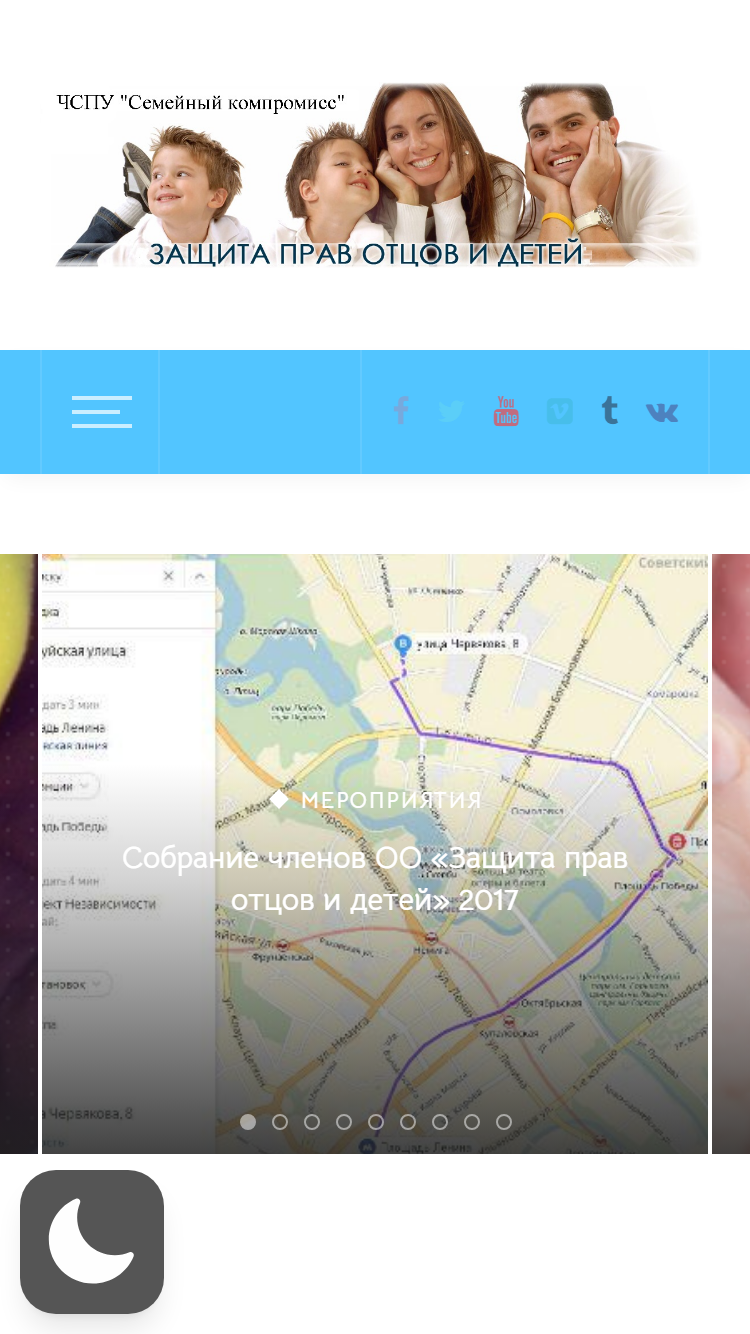Select the first slider dot
The height and width of the screenshot is (1334, 750).
248,1122
